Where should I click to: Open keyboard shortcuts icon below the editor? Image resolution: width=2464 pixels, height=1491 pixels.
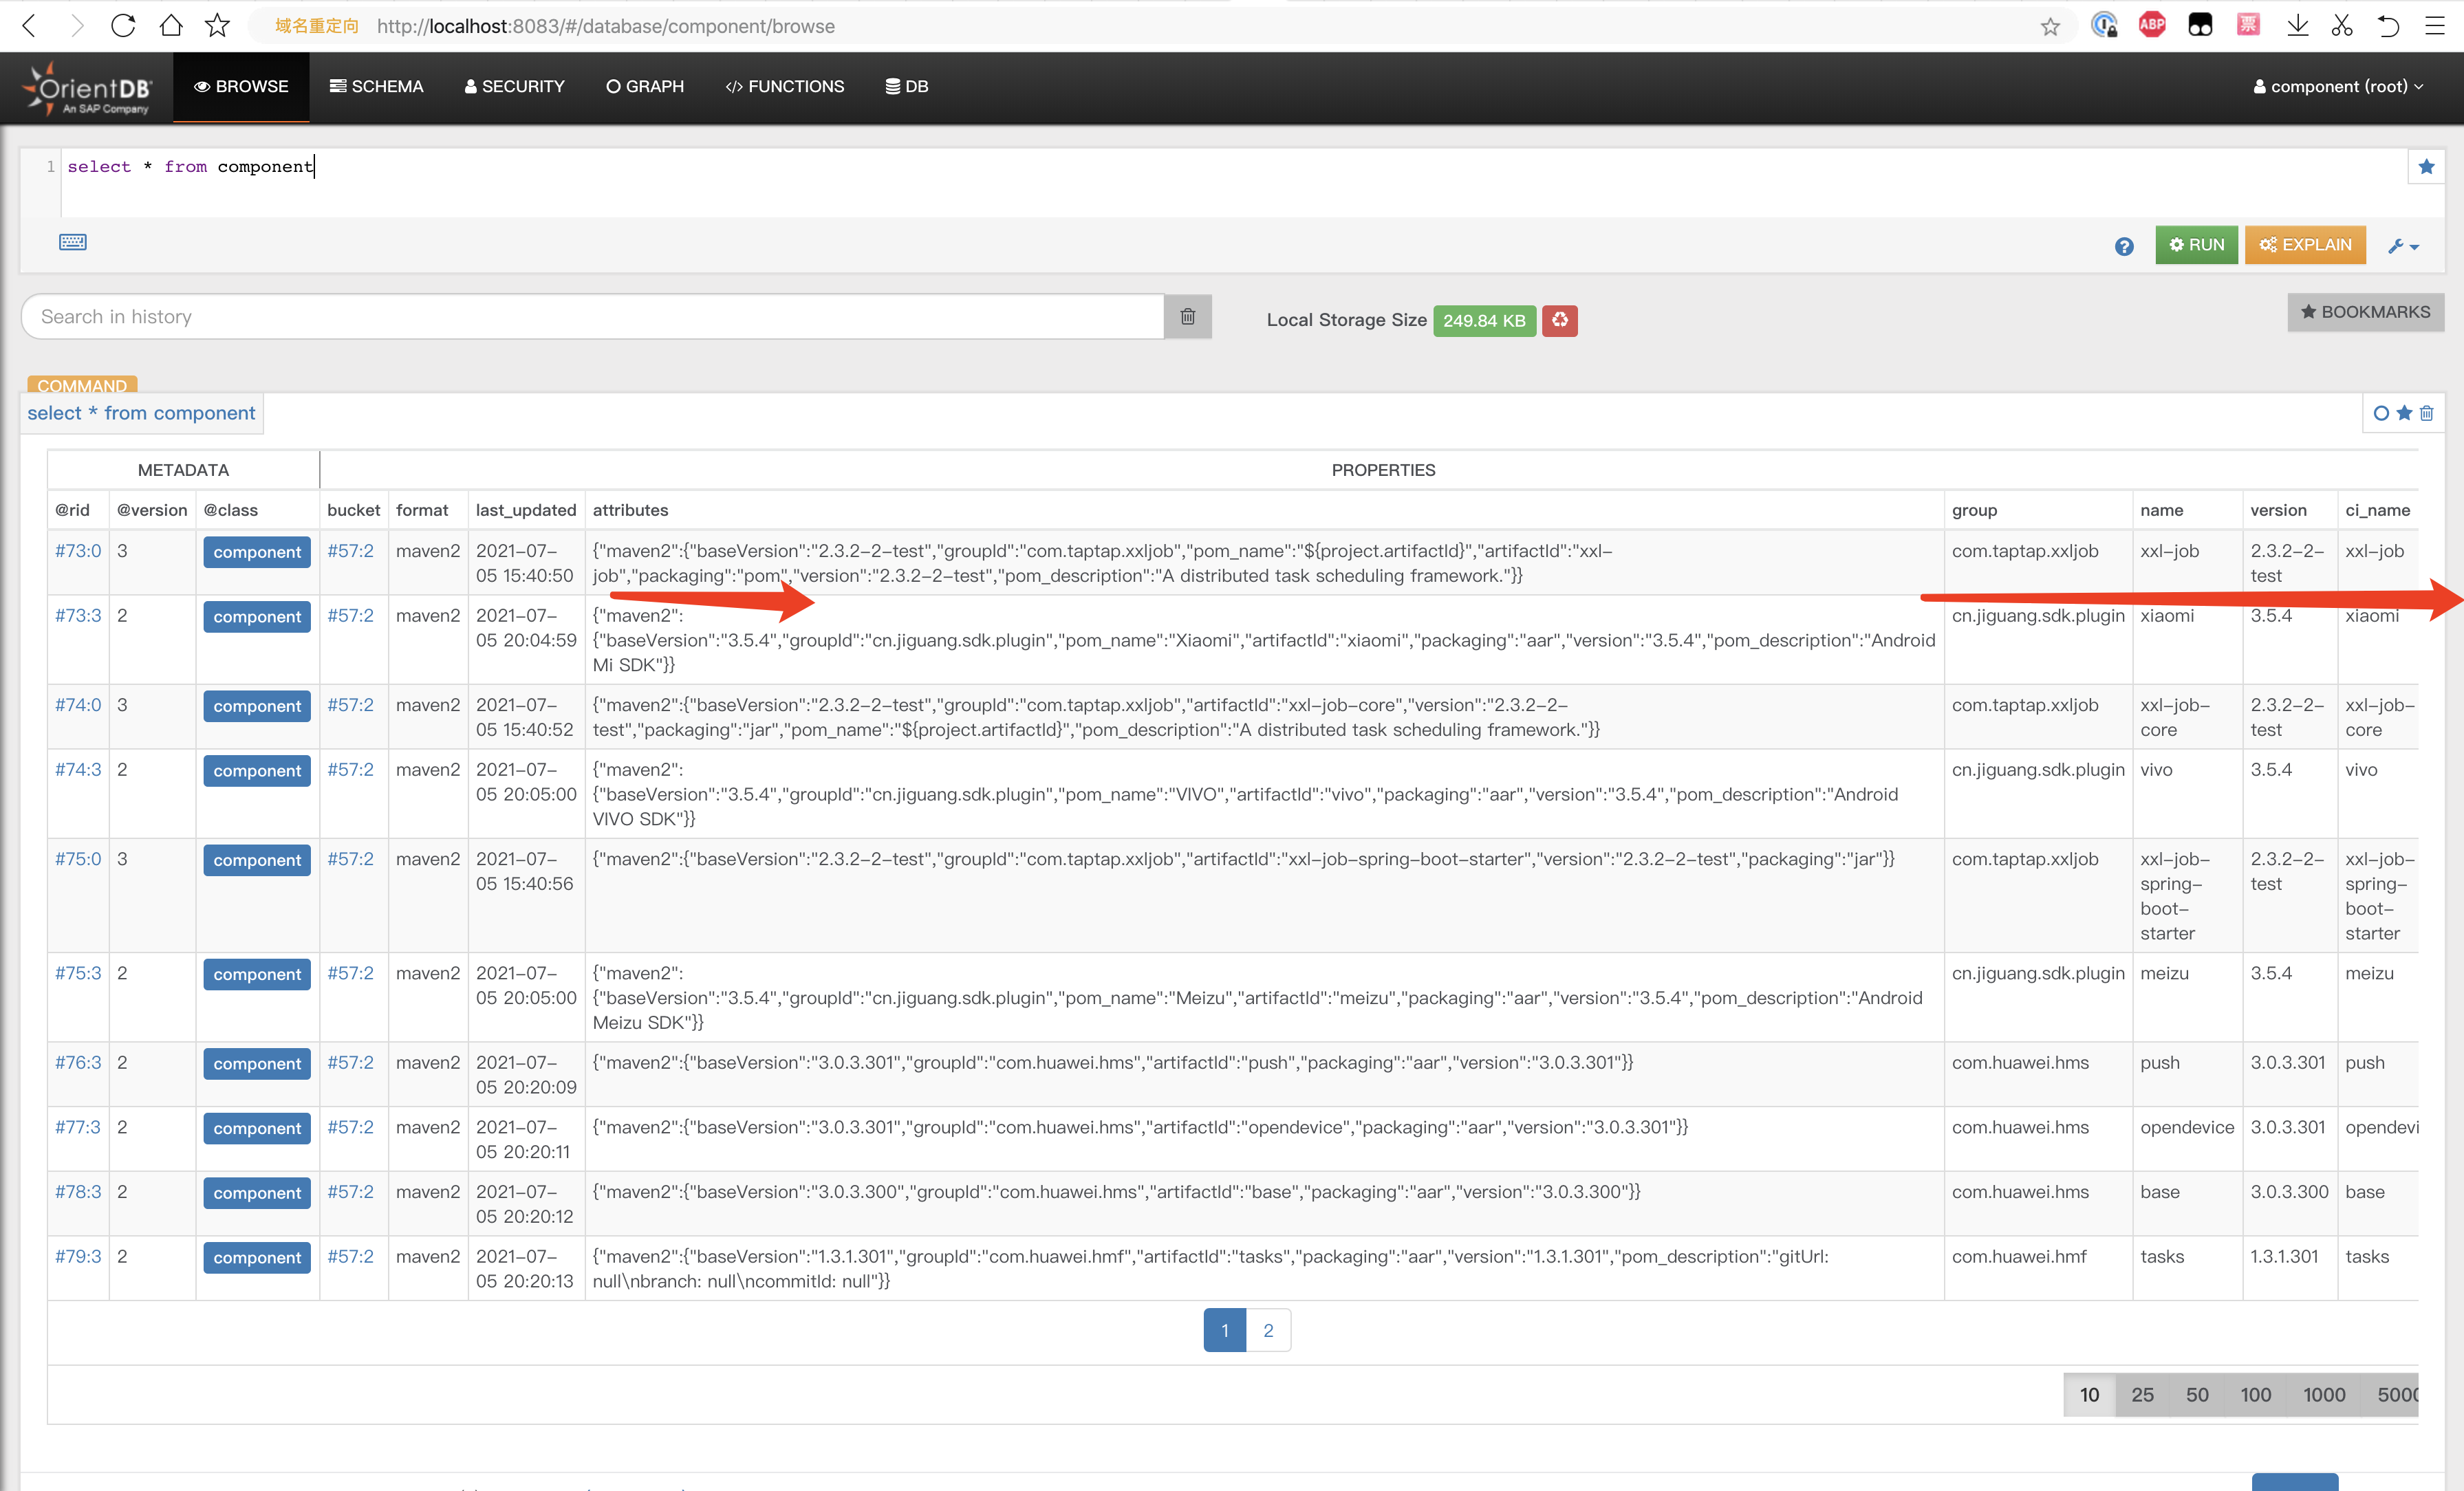point(73,242)
